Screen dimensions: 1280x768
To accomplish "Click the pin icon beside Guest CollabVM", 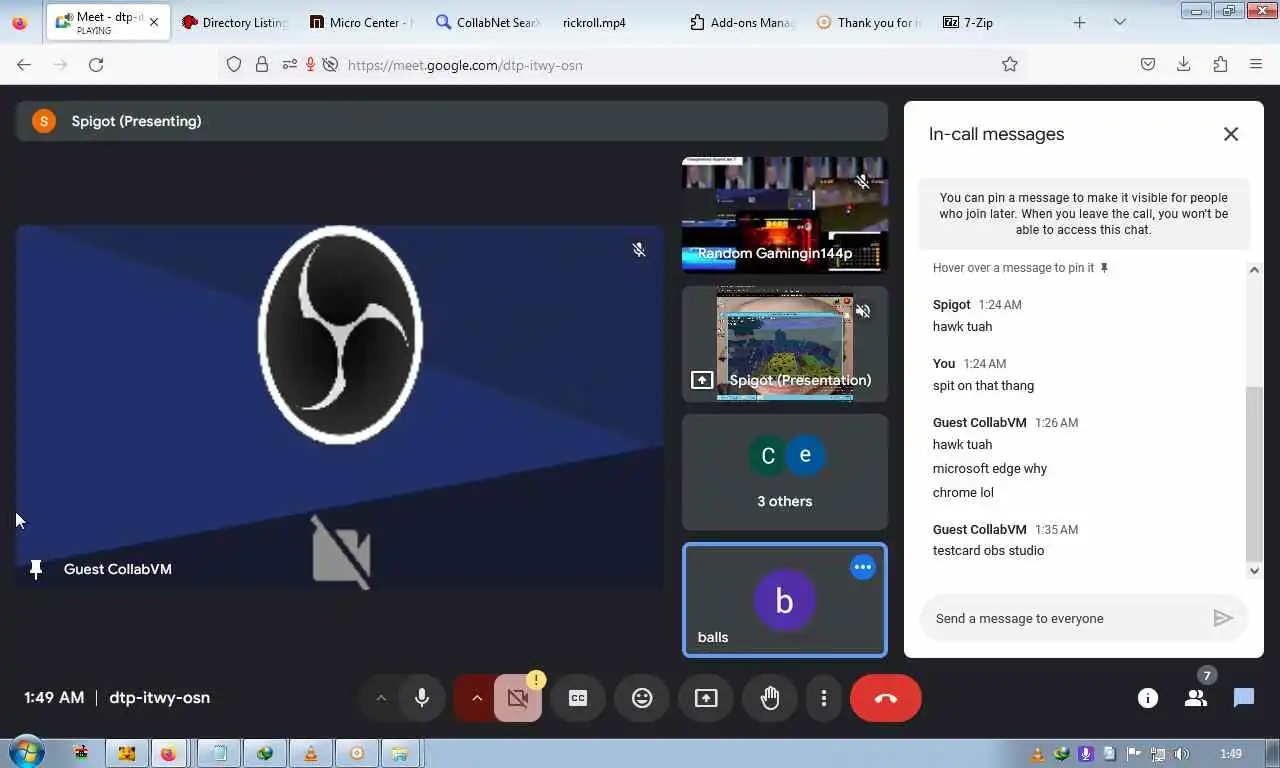I will [36, 570].
